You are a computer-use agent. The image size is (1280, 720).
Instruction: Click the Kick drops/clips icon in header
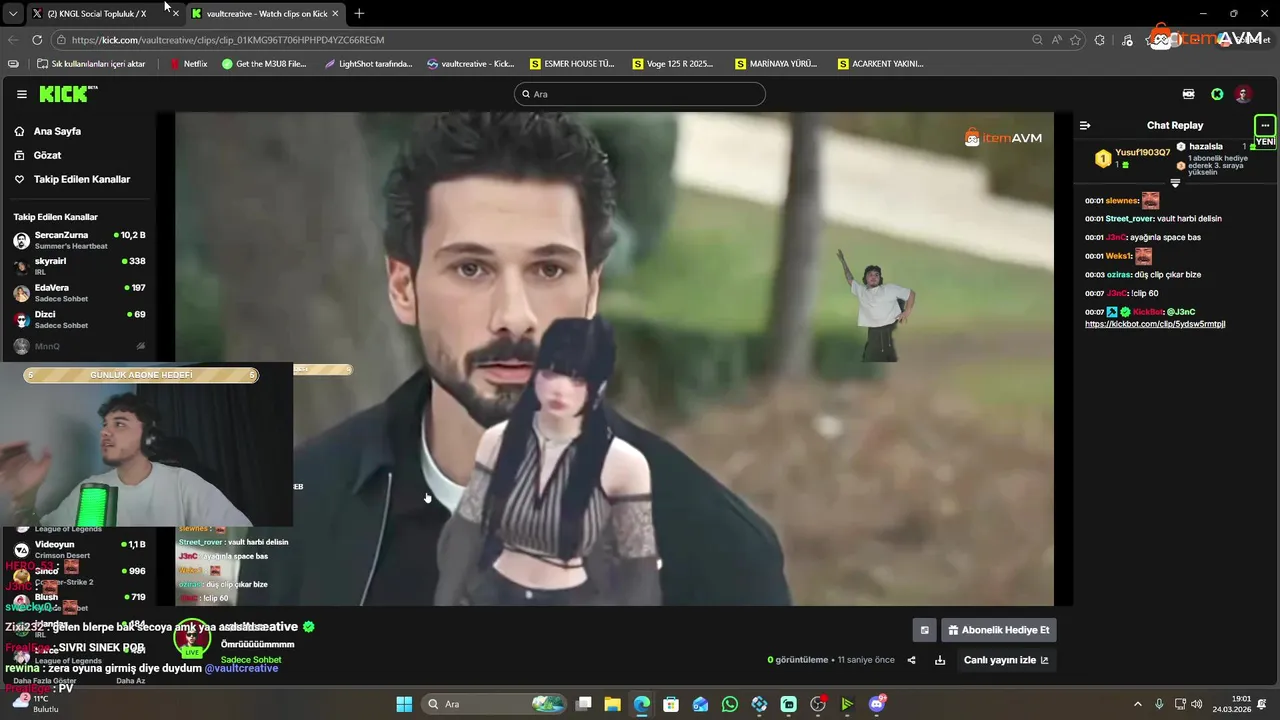(1188, 94)
